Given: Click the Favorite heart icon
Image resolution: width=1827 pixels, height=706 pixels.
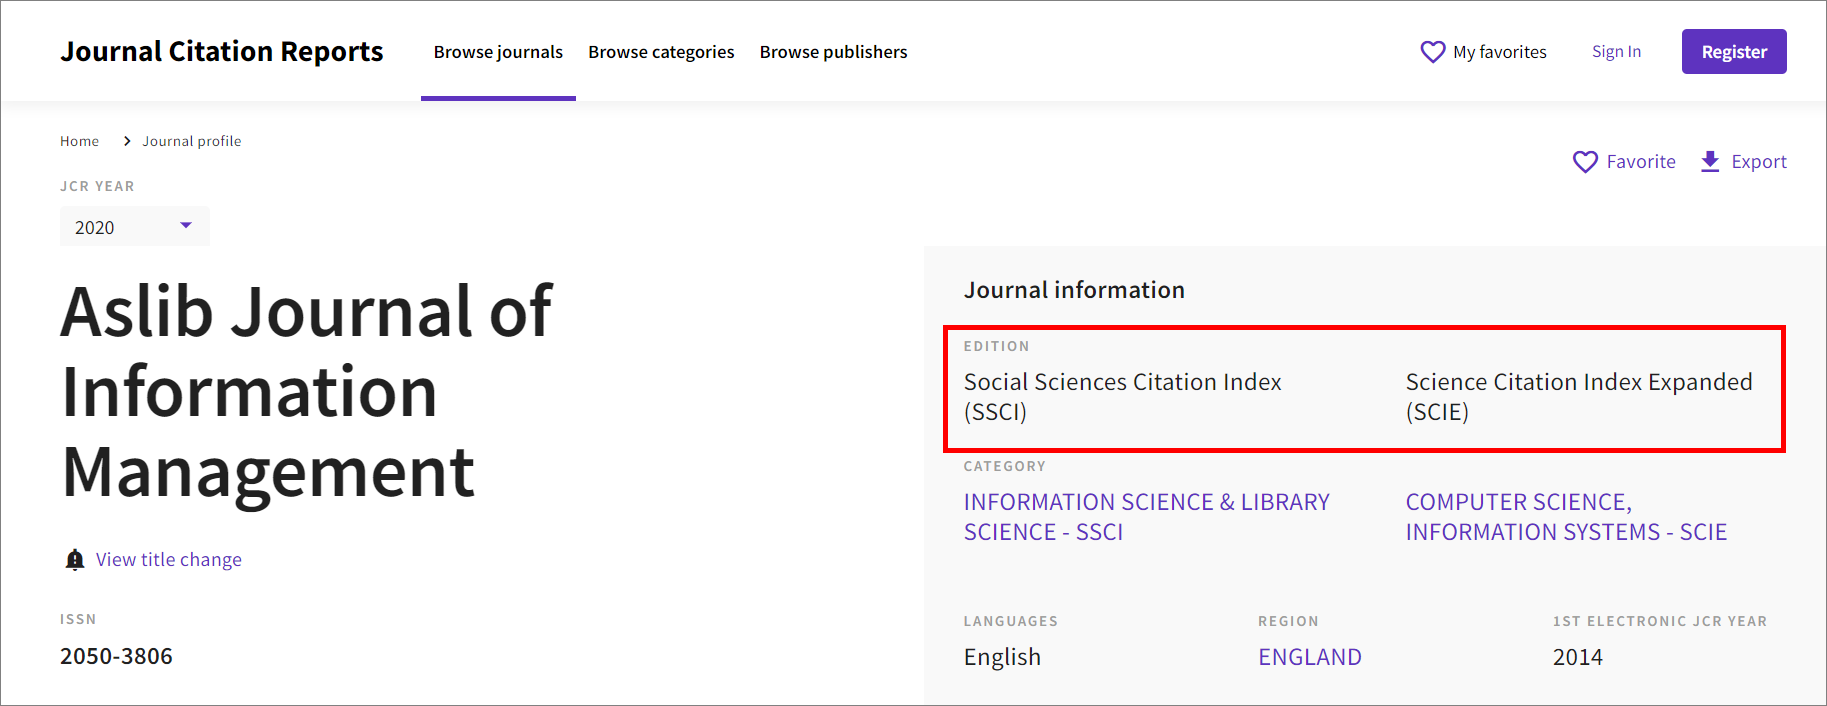Looking at the screenshot, I should tap(1585, 162).
